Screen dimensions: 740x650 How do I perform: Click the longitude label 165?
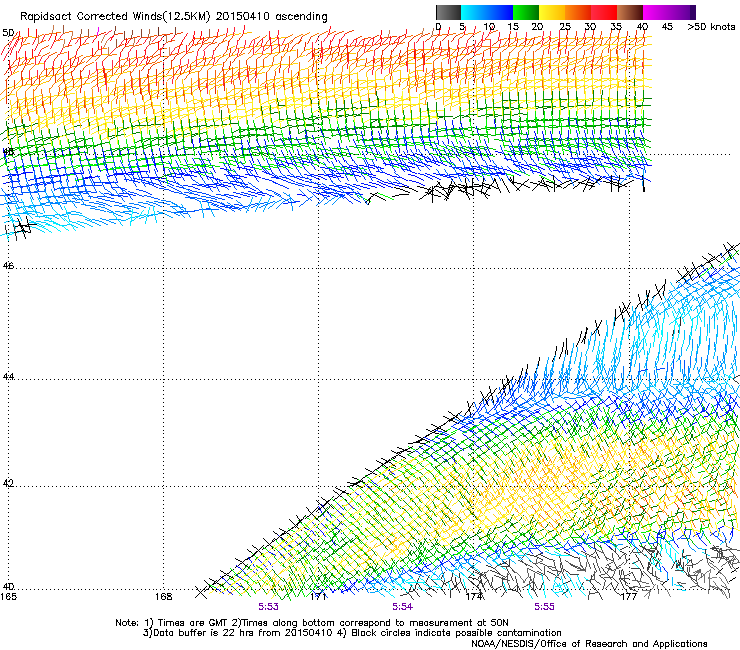[x=8, y=597]
